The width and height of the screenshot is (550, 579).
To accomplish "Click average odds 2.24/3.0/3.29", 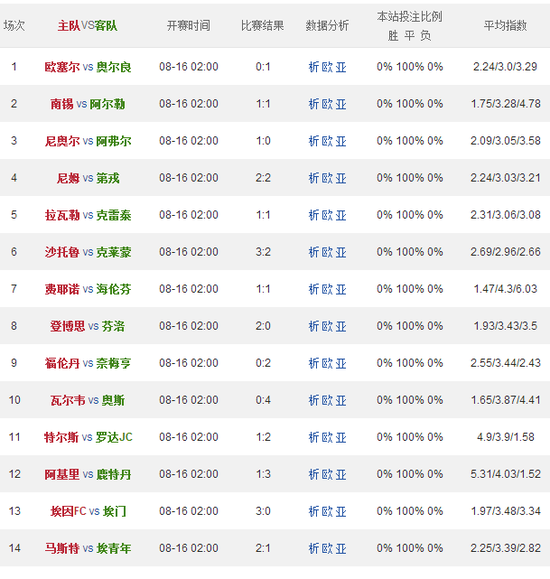I will pos(505,67).
